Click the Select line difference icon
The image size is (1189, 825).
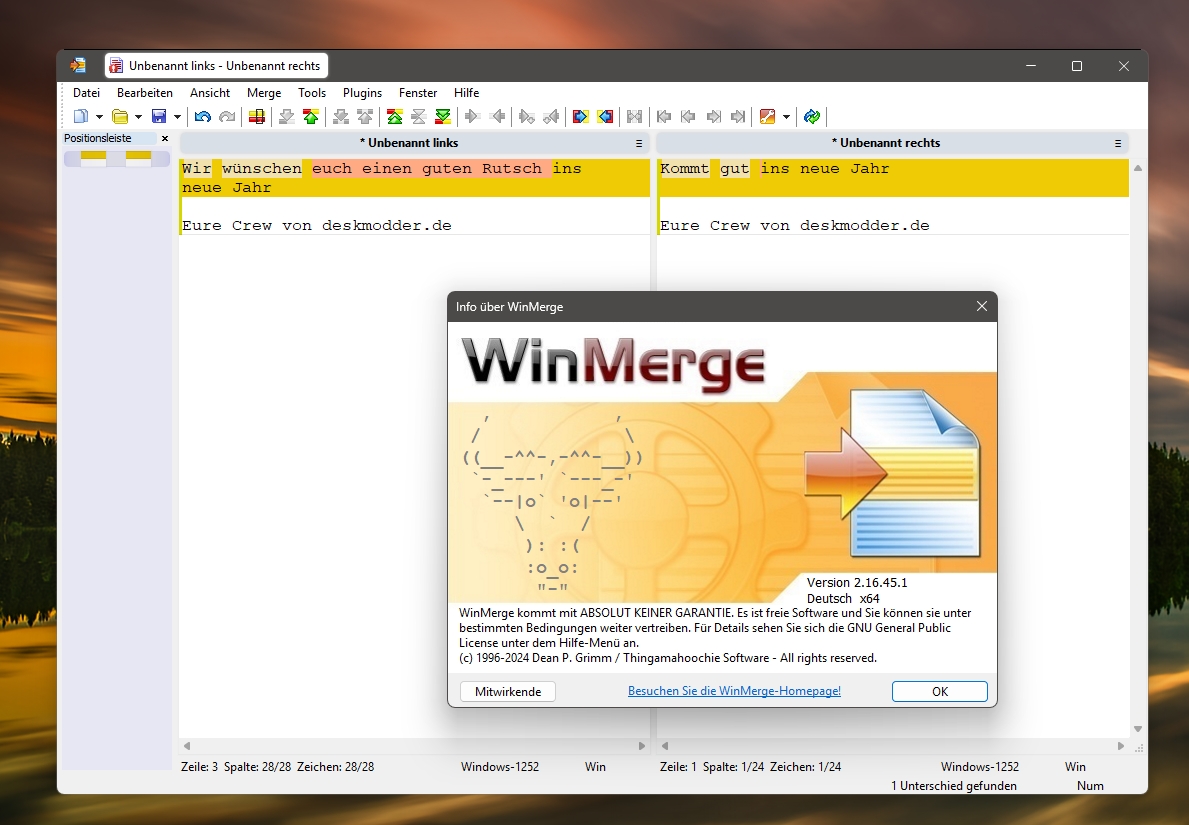coord(257,116)
